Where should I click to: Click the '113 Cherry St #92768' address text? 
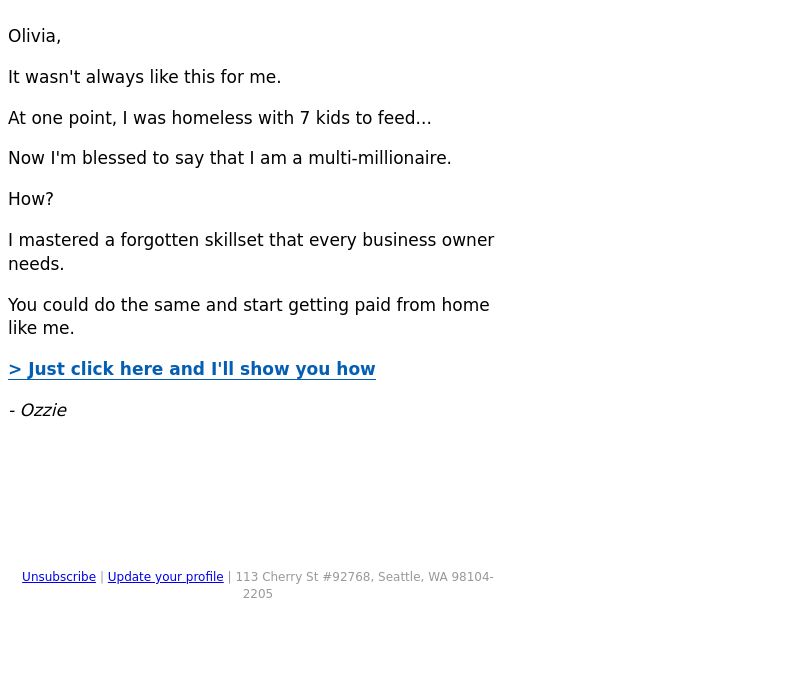pos(303,577)
